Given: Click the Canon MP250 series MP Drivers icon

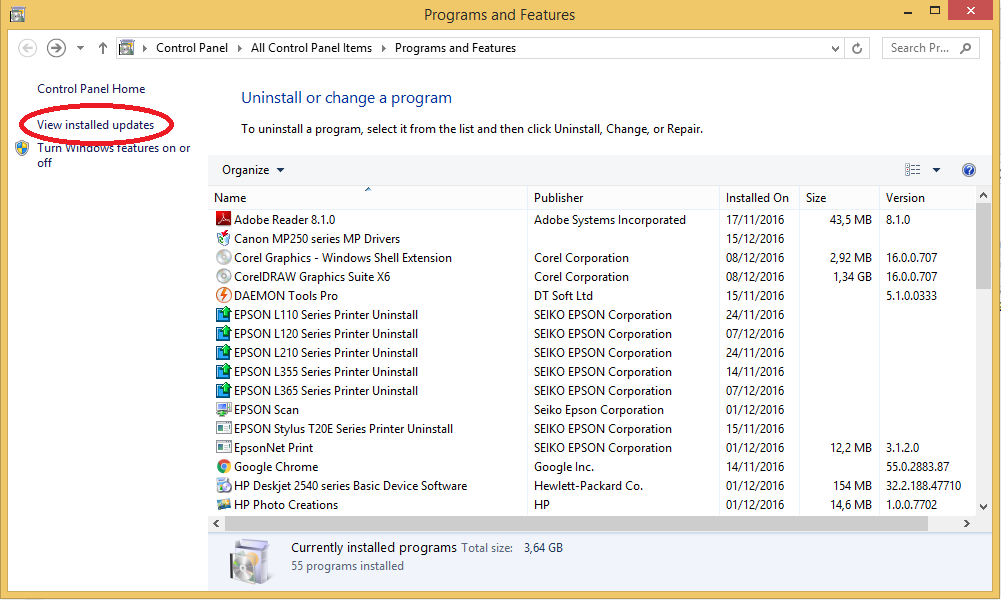Looking at the screenshot, I should (223, 238).
